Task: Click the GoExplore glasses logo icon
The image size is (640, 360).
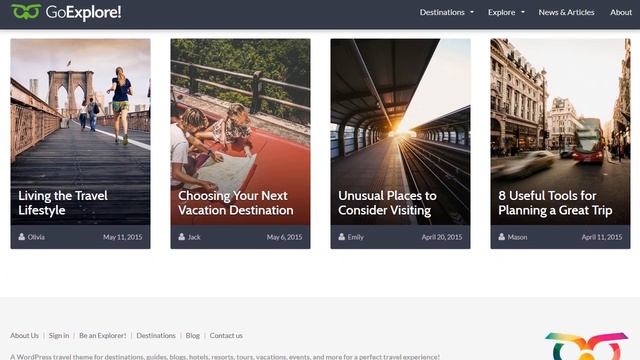Action: [x=26, y=12]
